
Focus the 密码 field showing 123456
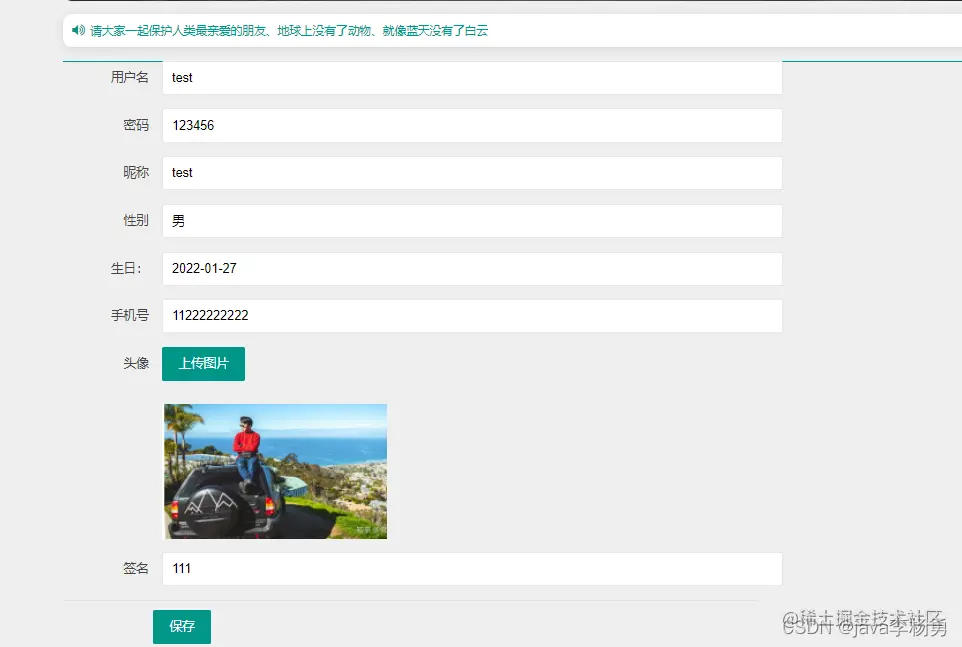(x=472, y=126)
